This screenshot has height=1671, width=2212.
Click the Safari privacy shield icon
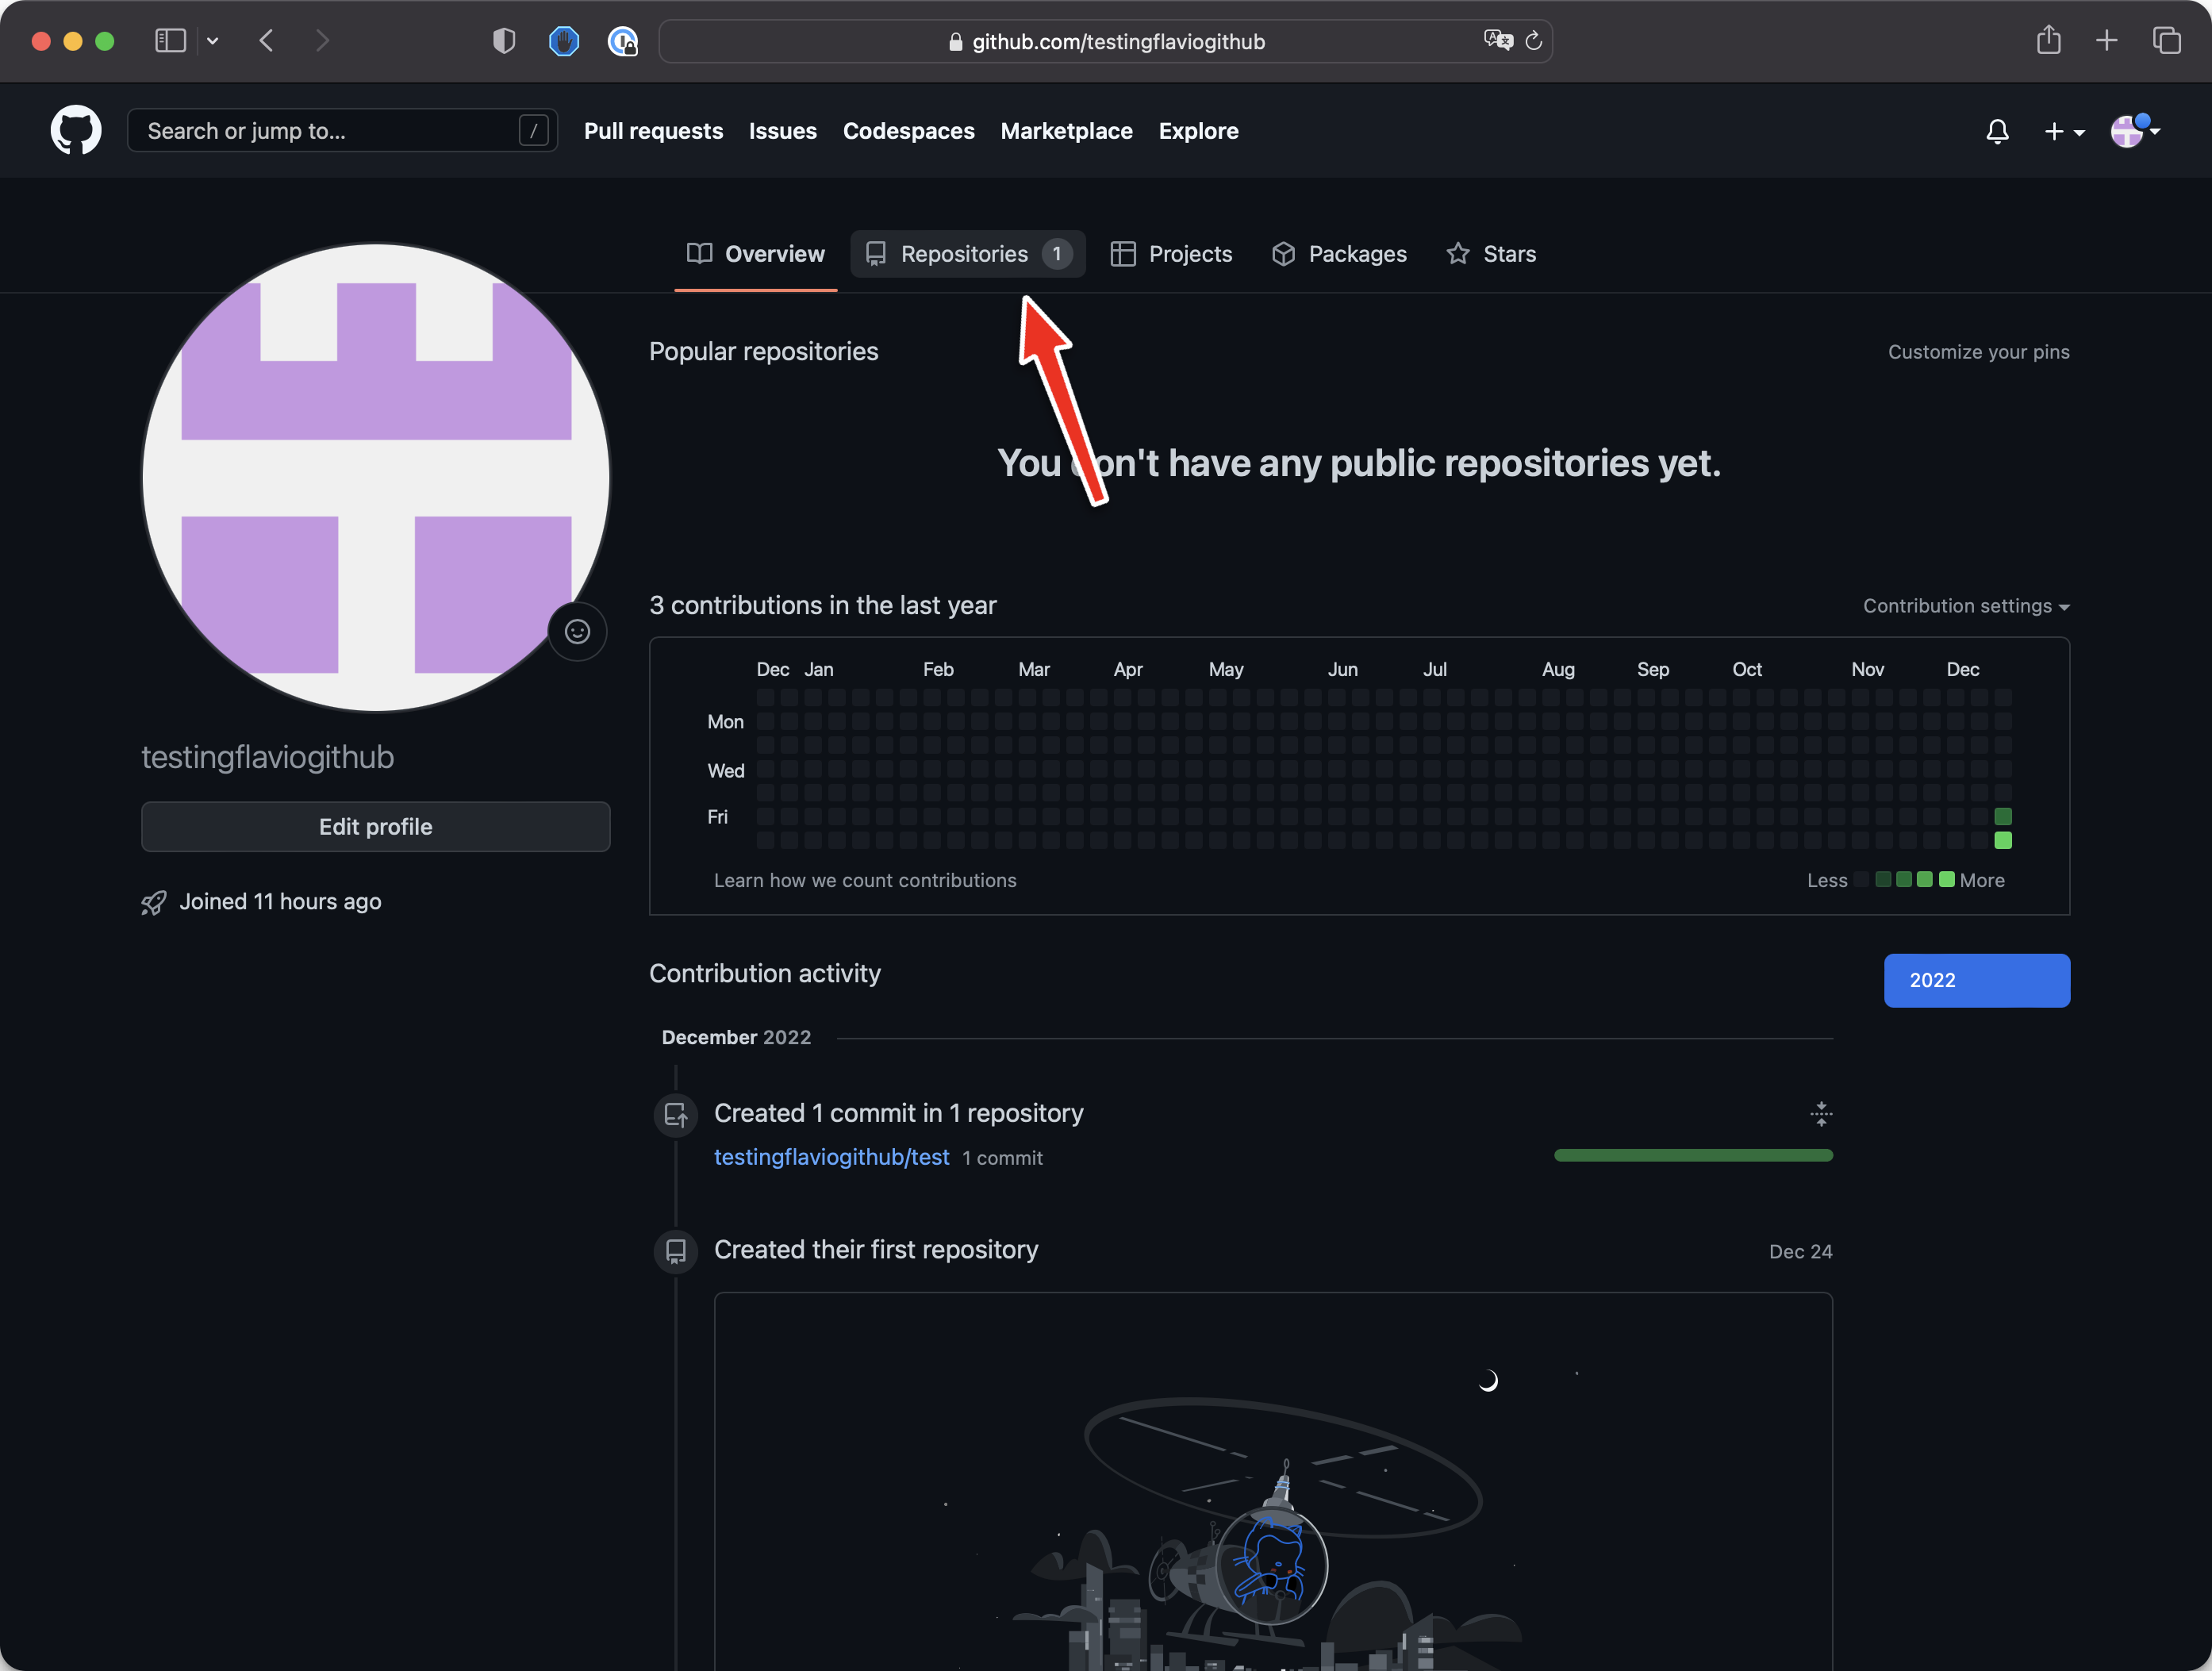coord(504,41)
